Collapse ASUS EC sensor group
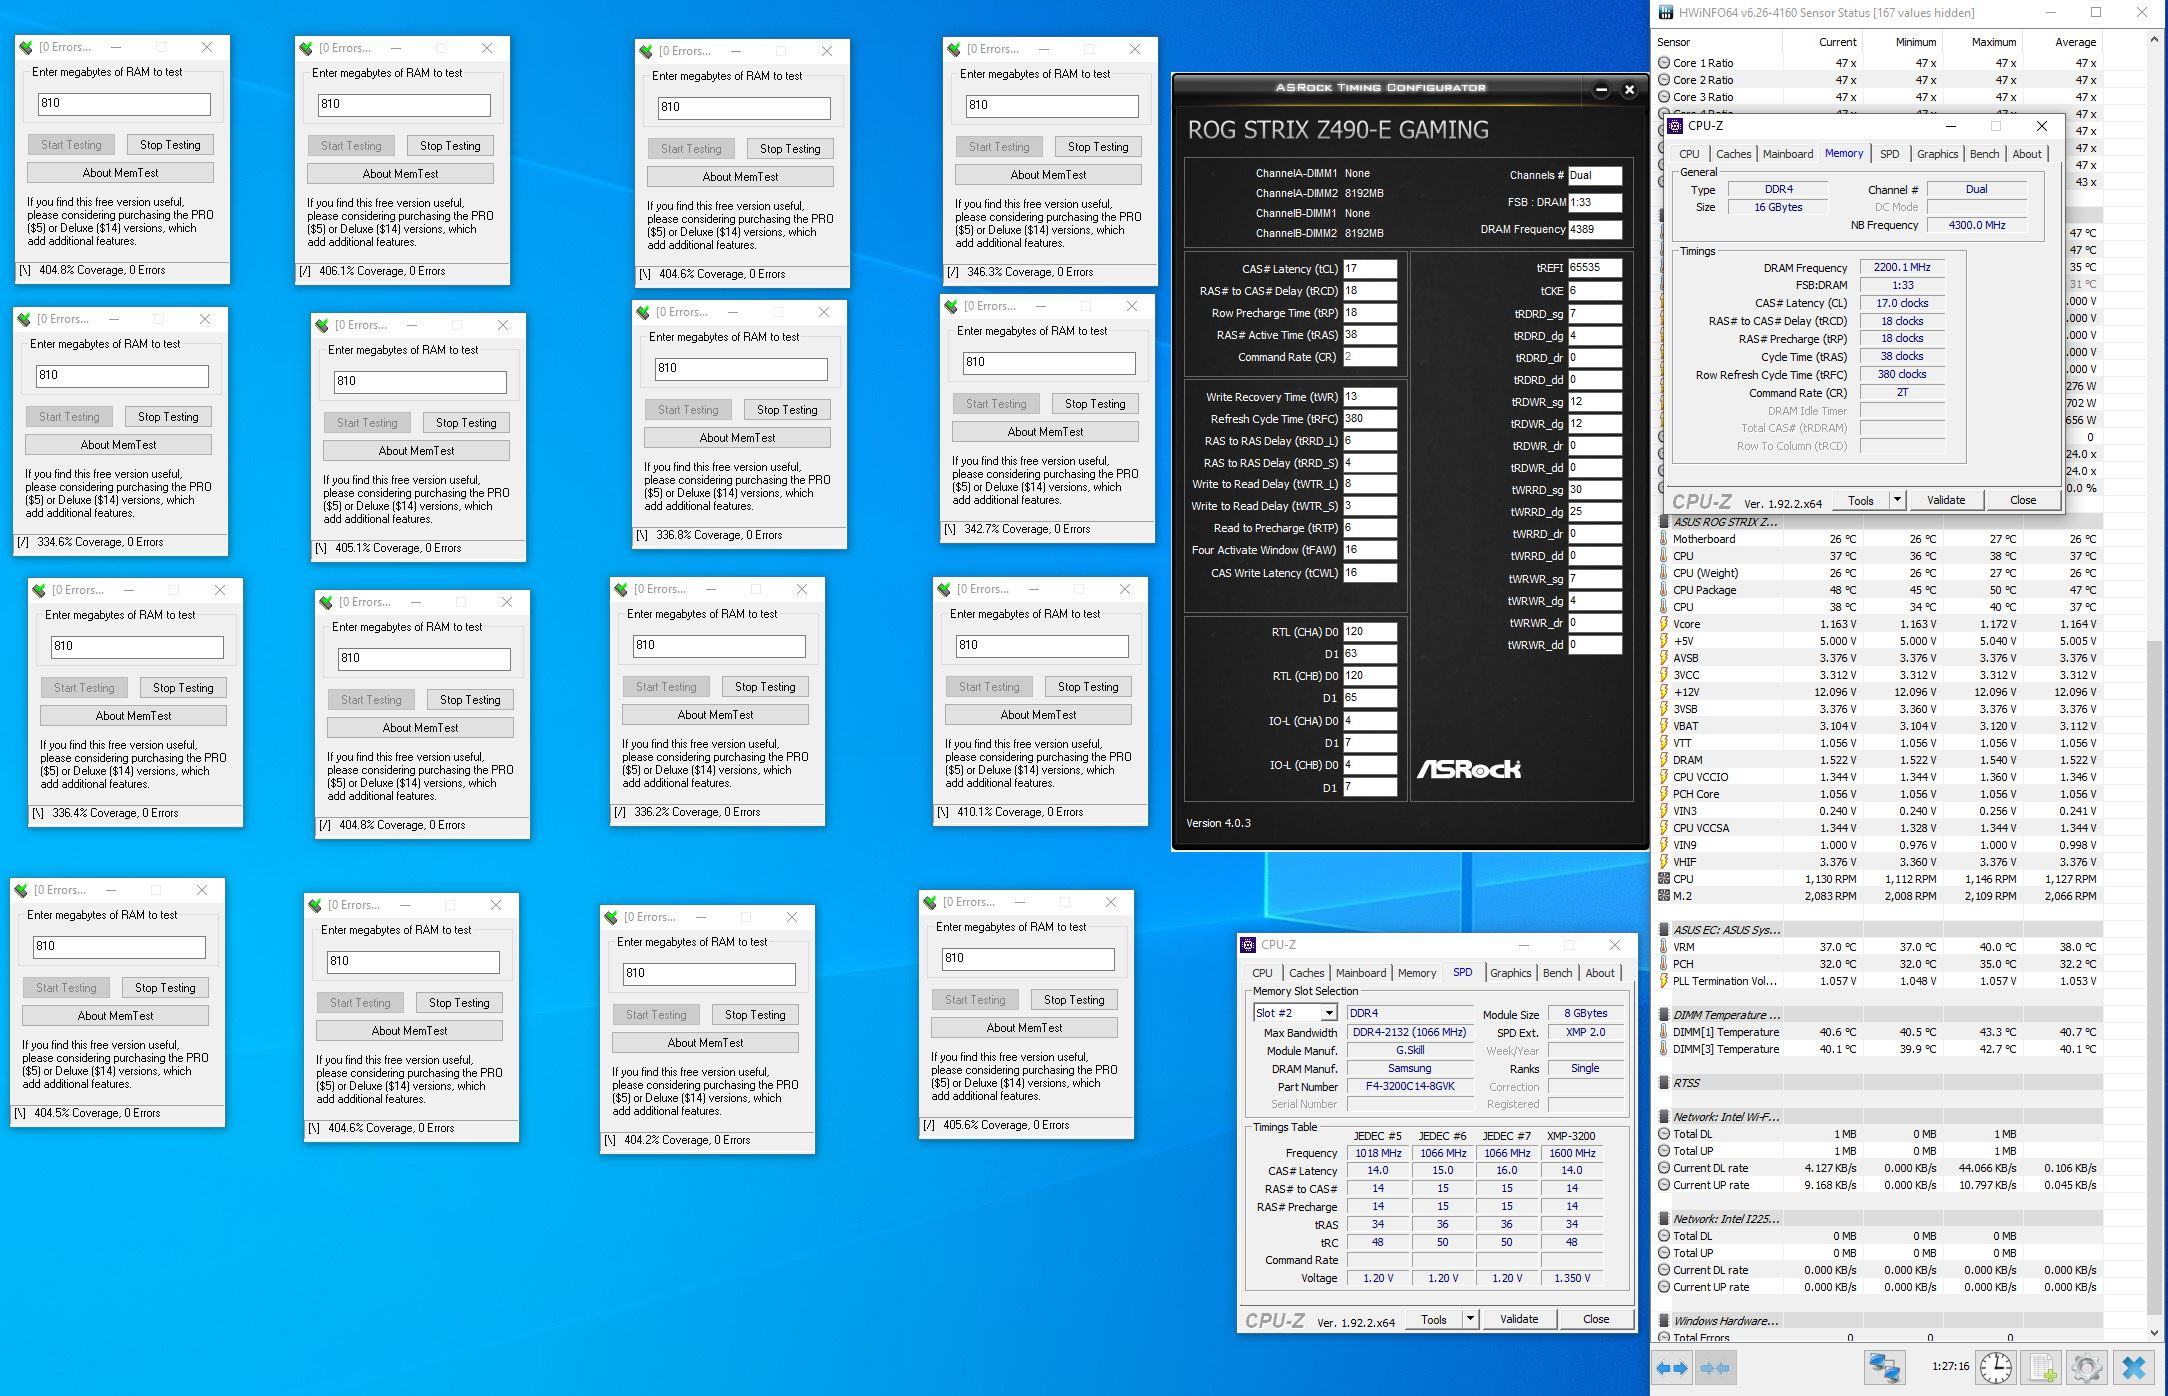 (x=1664, y=930)
